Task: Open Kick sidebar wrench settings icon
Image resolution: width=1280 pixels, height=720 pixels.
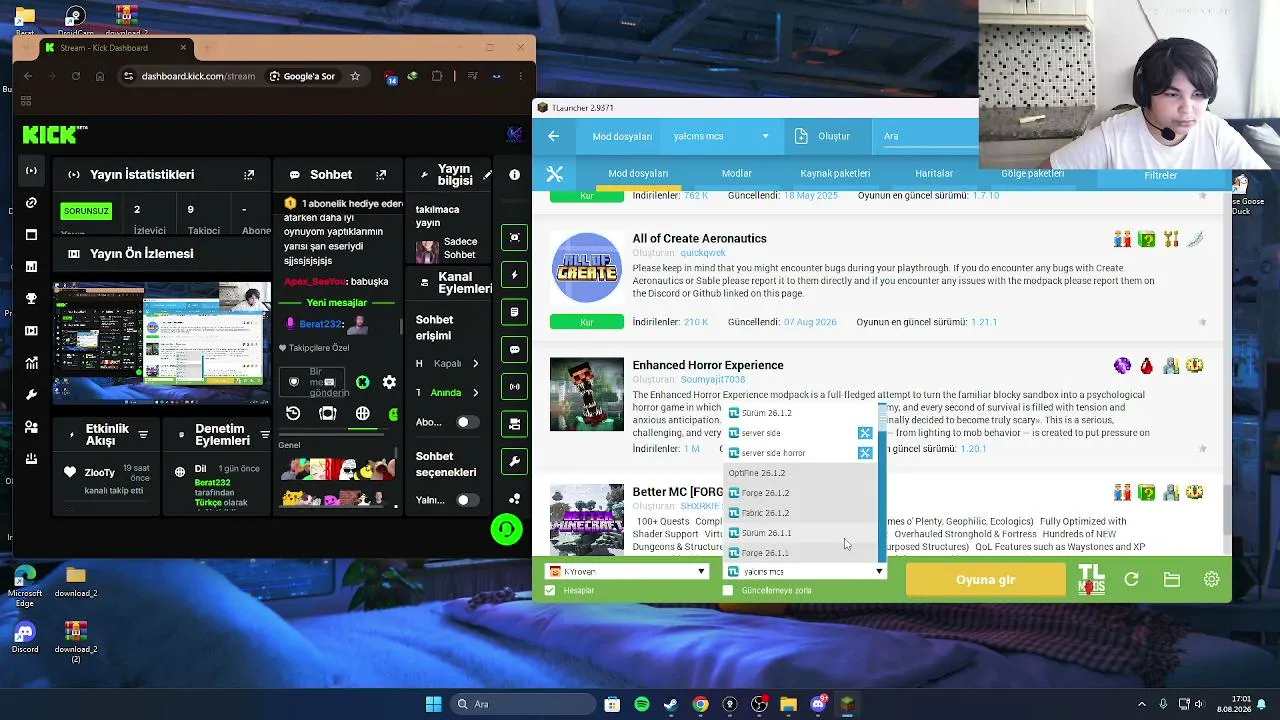Action: [x=31, y=394]
